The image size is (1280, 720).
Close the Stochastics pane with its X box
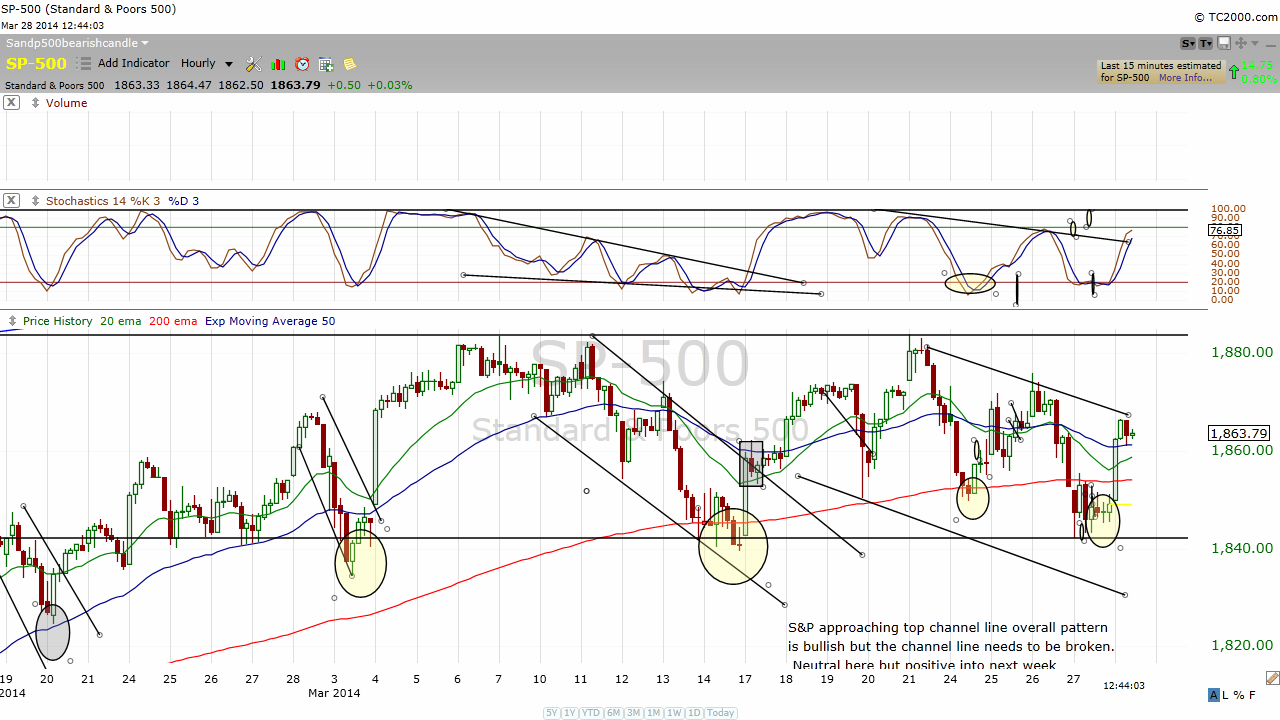click(11, 201)
